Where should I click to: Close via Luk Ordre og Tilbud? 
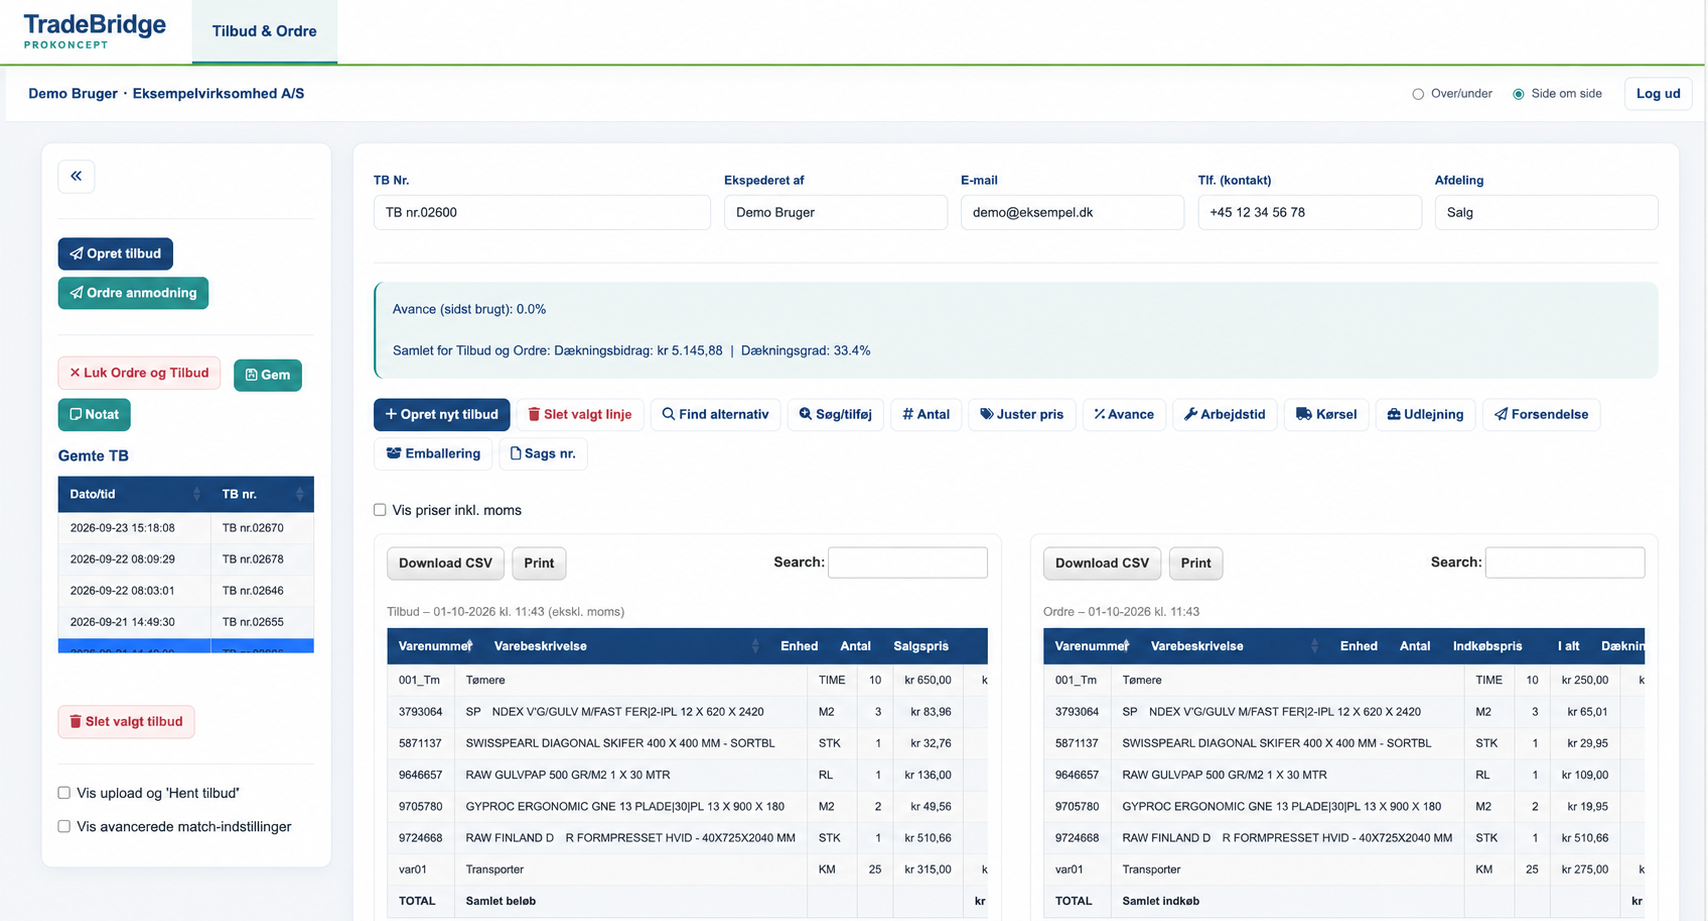pyautogui.click(x=139, y=373)
